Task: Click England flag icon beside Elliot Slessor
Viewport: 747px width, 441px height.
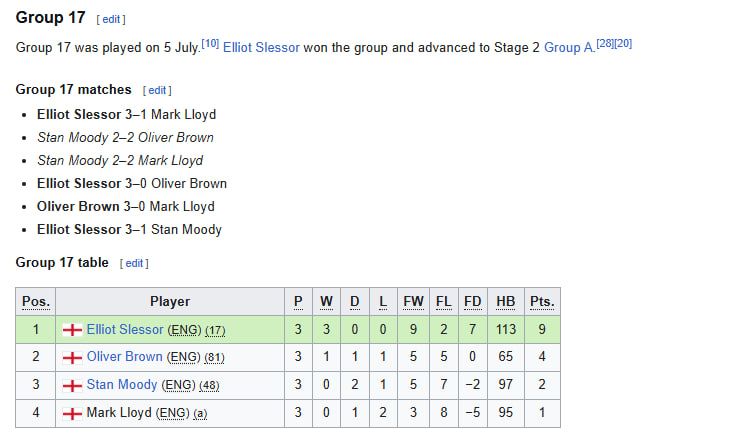Action: point(72,330)
